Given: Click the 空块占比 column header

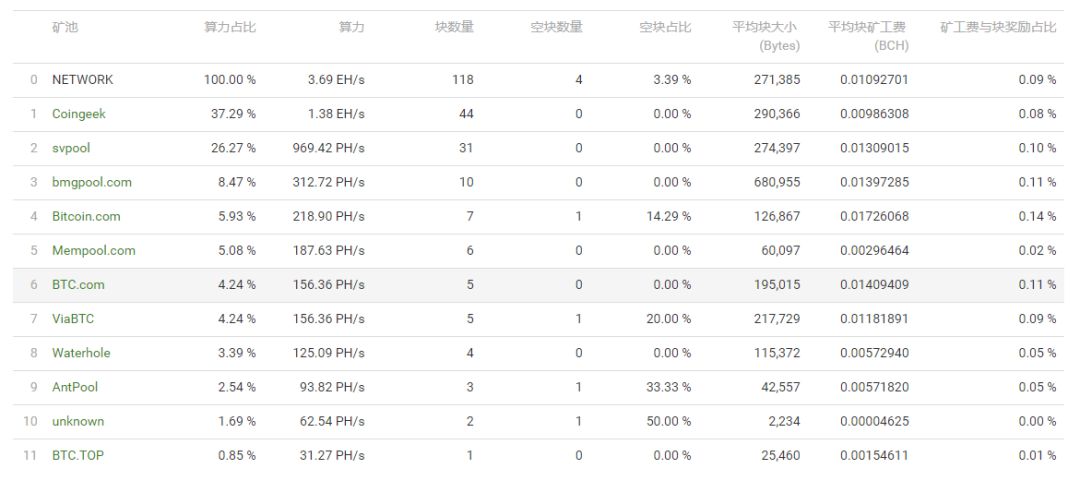Looking at the screenshot, I should (665, 28).
